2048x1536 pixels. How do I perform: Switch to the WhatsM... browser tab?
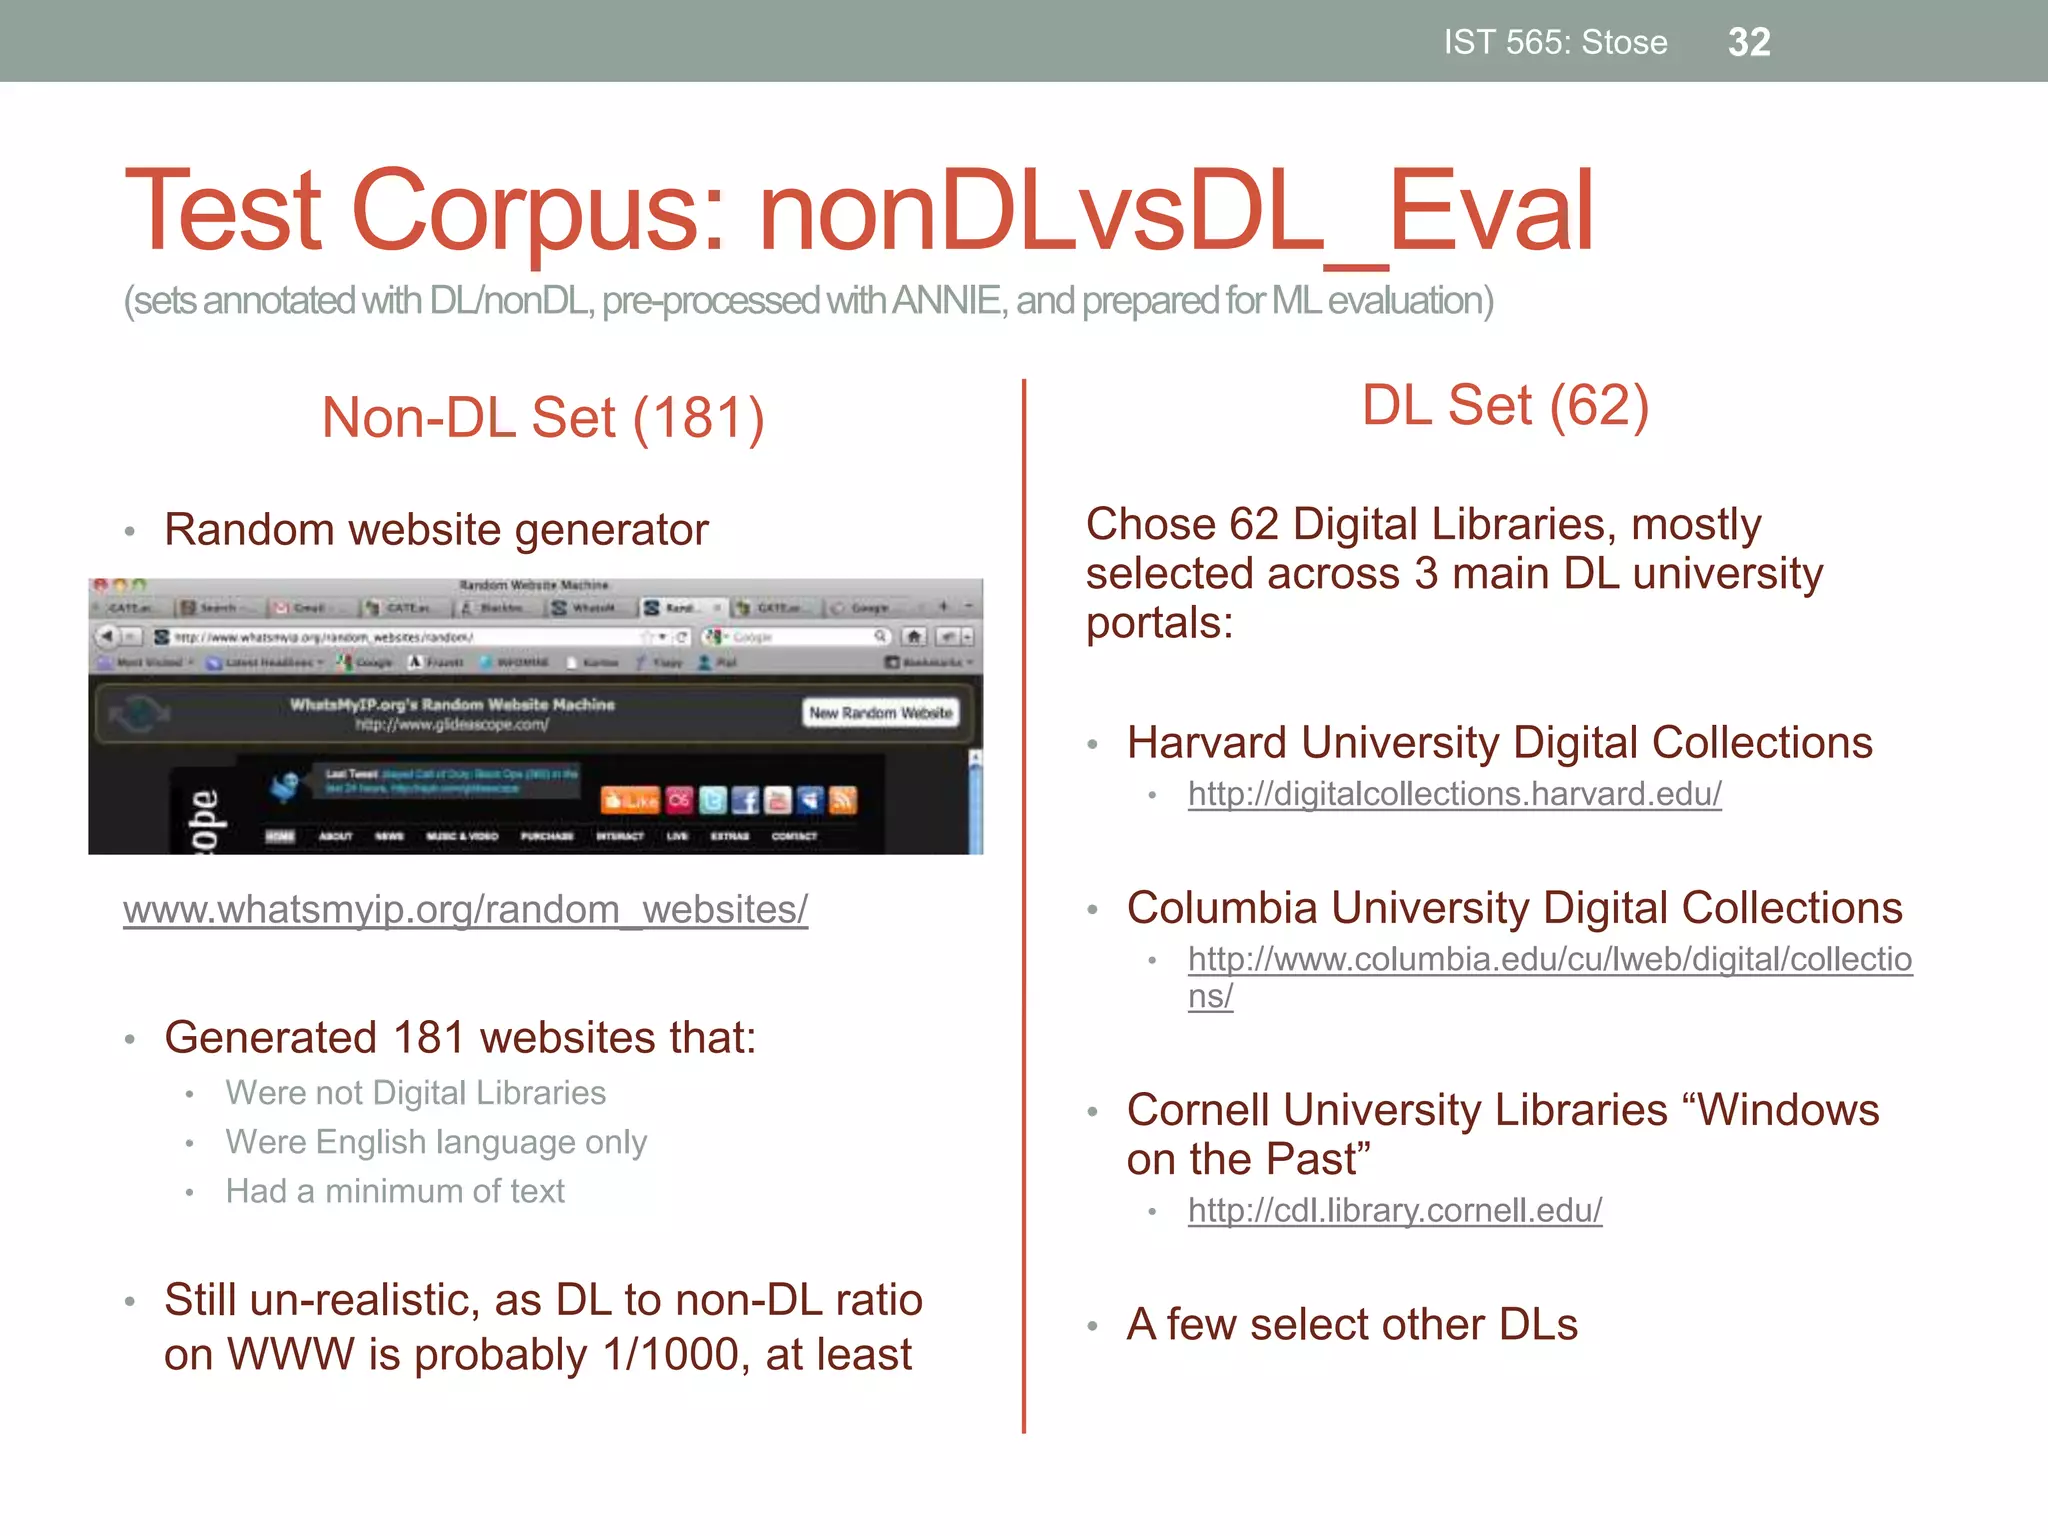coord(591,608)
